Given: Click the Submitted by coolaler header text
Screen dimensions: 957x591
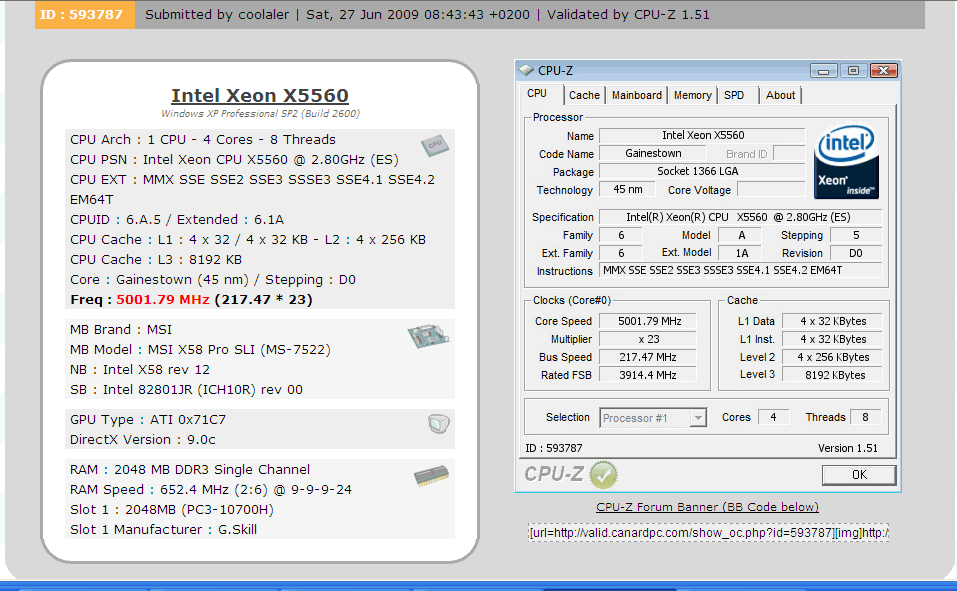Looking at the screenshot, I should point(217,15).
